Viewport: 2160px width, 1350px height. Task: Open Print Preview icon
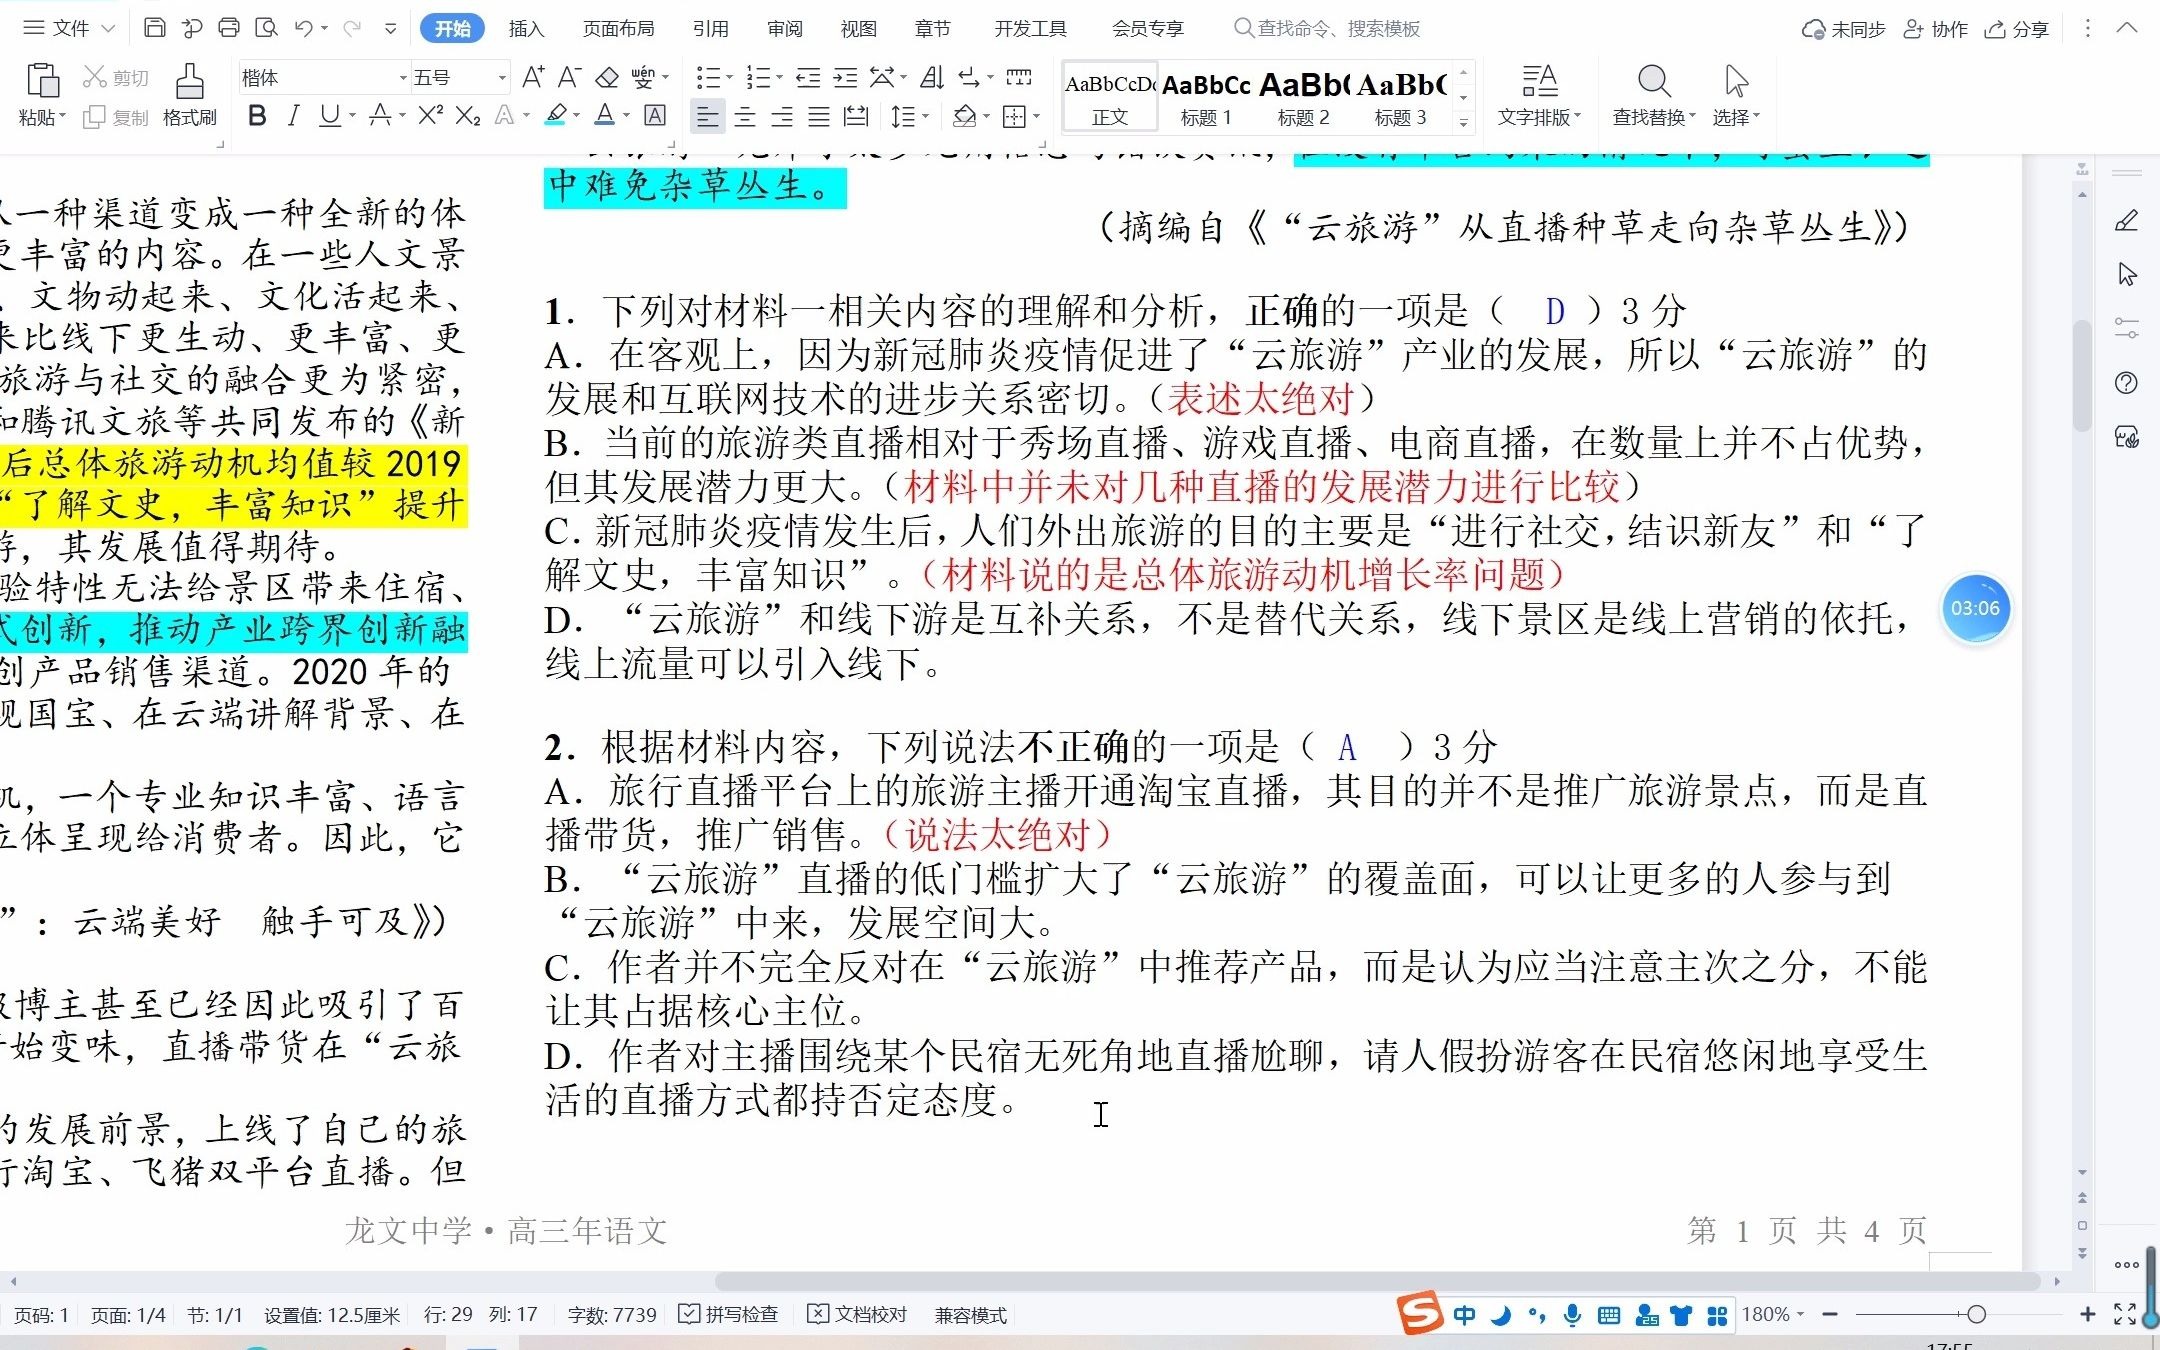click(x=266, y=28)
